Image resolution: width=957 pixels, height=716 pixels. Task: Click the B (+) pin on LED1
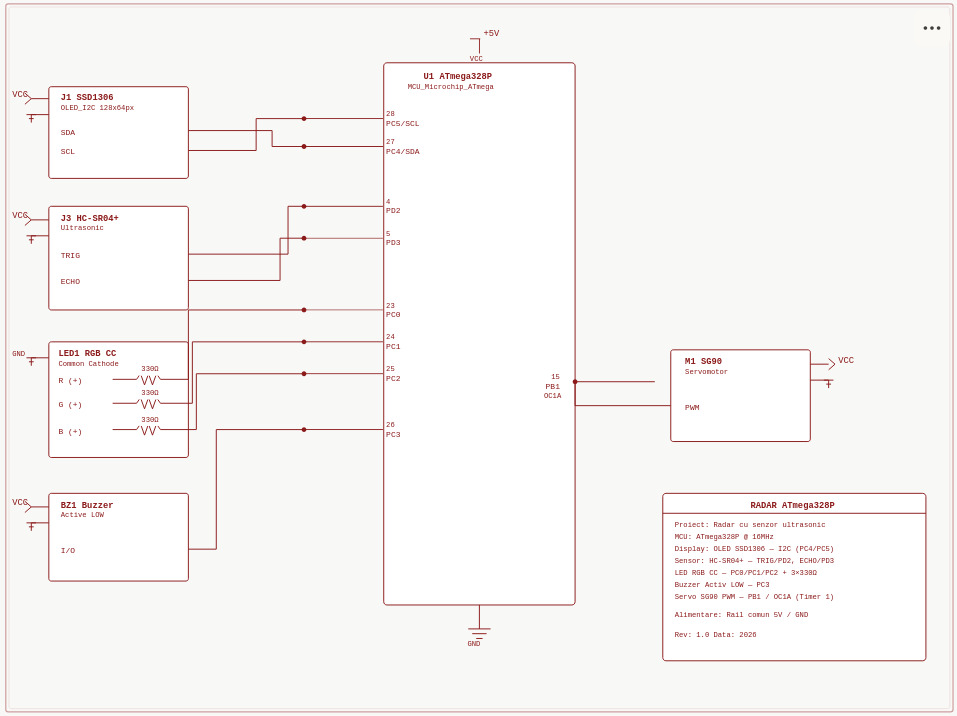click(70, 432)
